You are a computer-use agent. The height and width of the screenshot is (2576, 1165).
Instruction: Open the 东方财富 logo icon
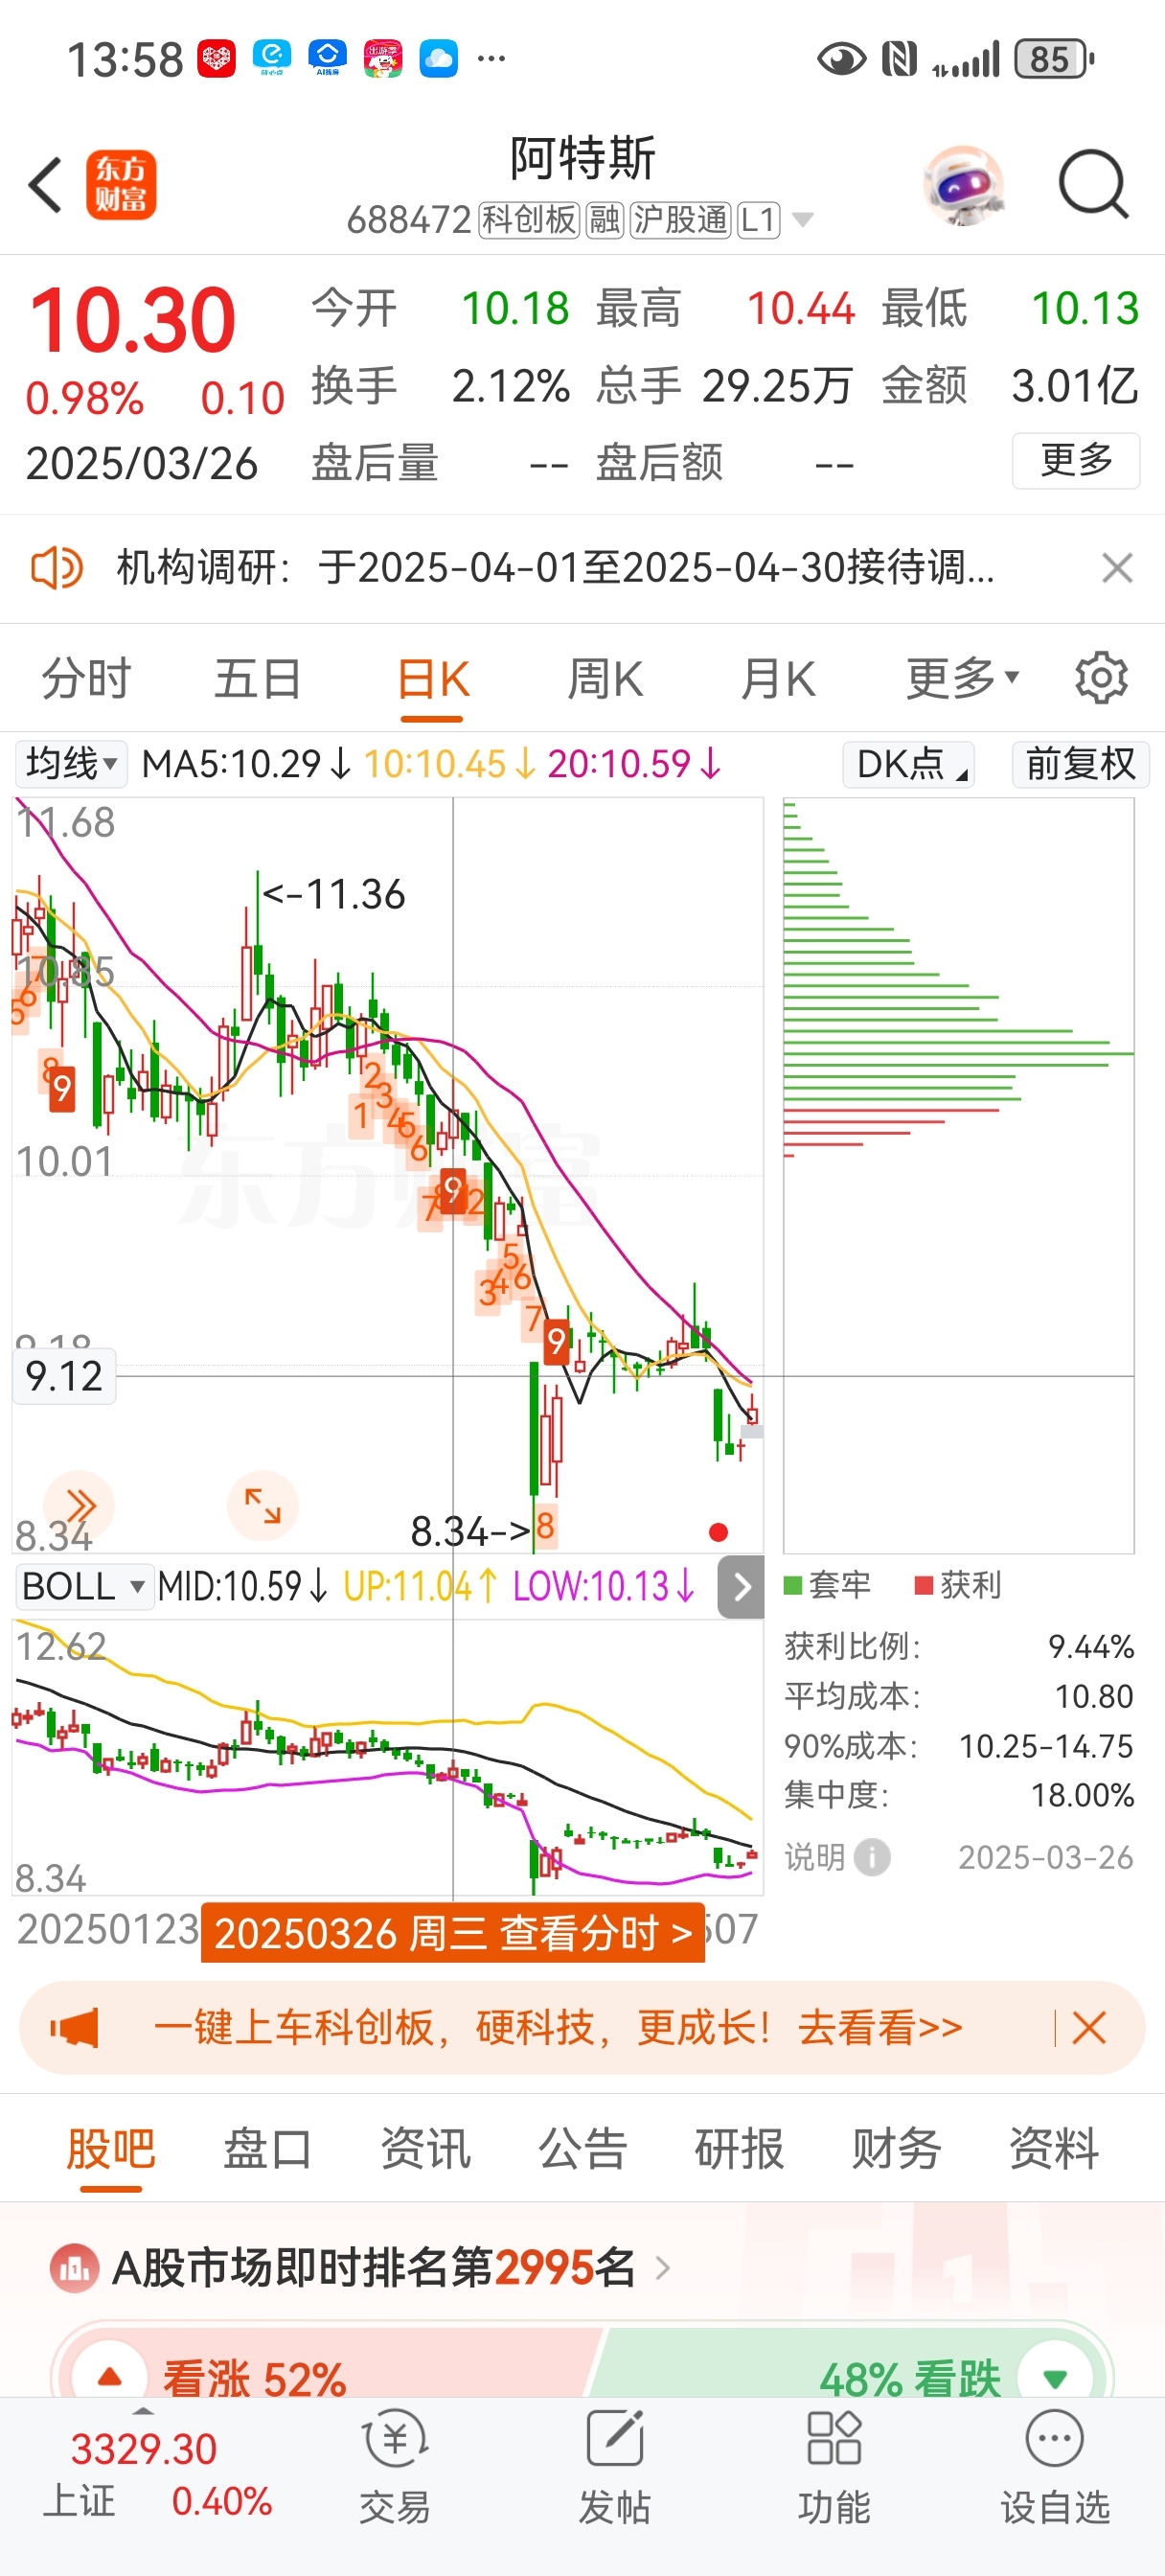pos(121,185)
